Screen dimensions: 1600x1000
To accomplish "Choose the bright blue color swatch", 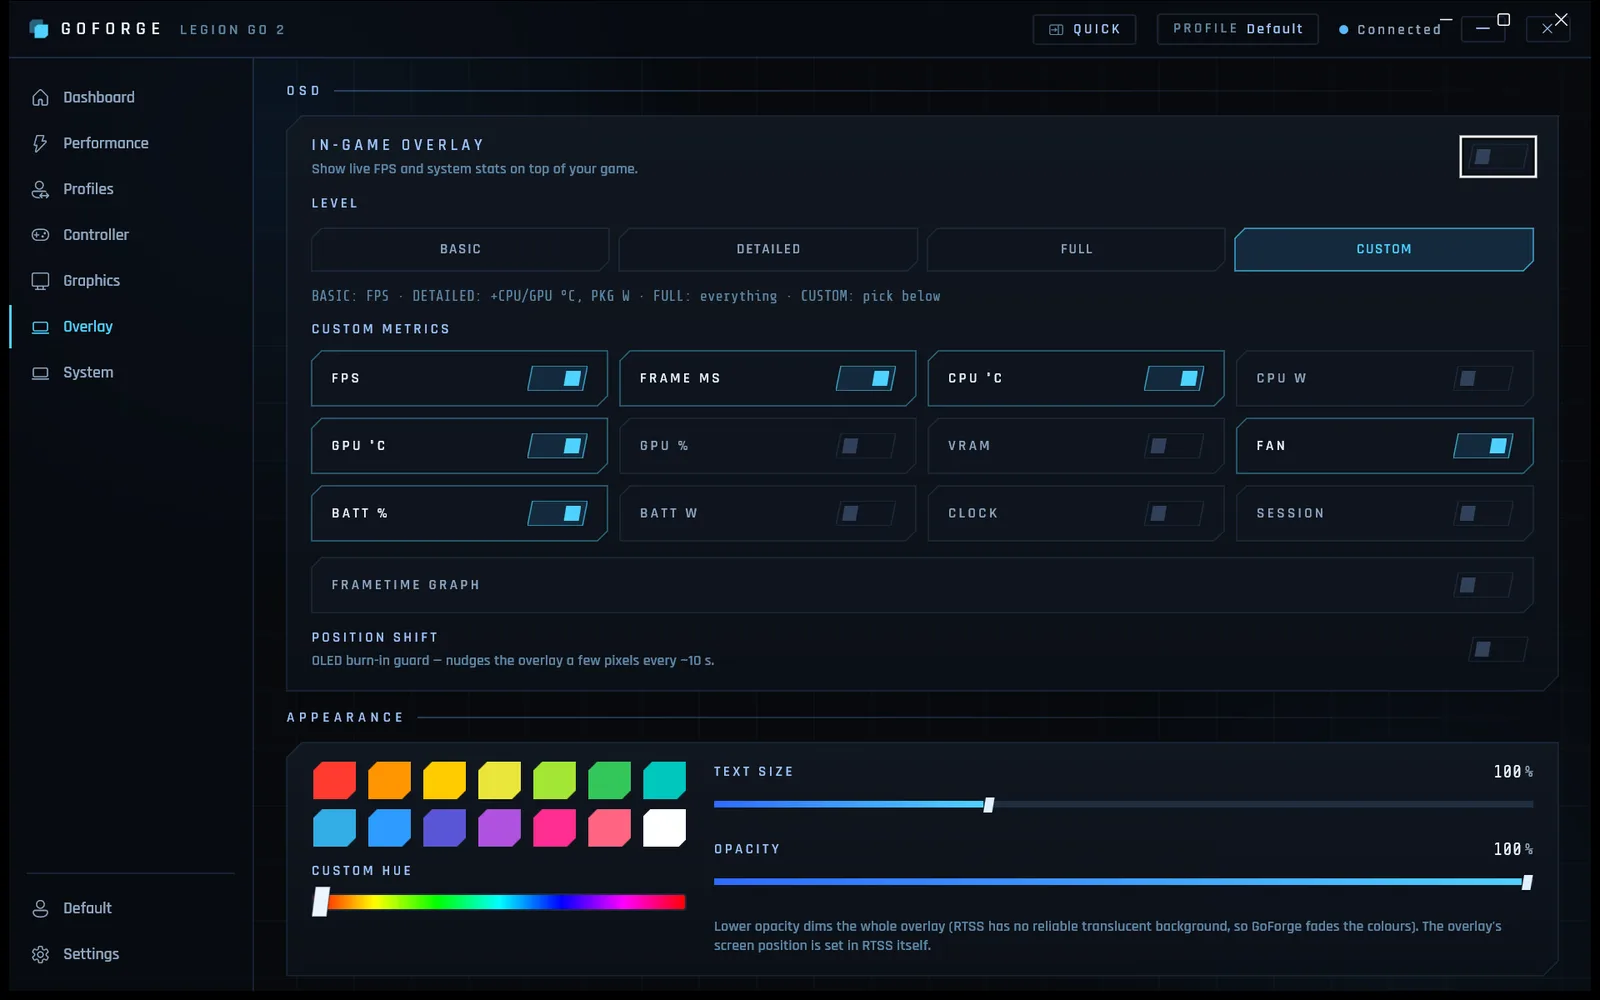I will point(389,828).
